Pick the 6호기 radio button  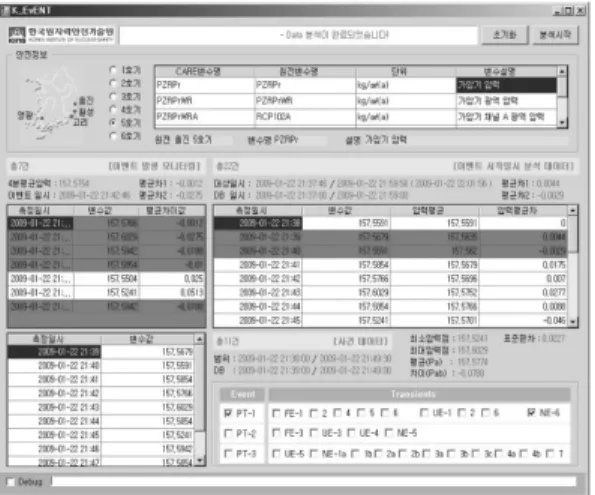point(113,136)
